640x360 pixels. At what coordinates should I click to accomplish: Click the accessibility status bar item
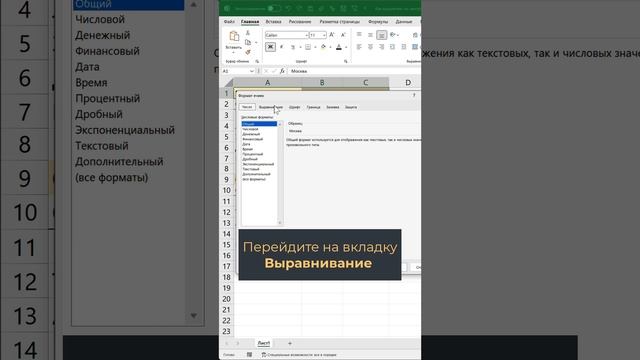click(x=299, y=355)
